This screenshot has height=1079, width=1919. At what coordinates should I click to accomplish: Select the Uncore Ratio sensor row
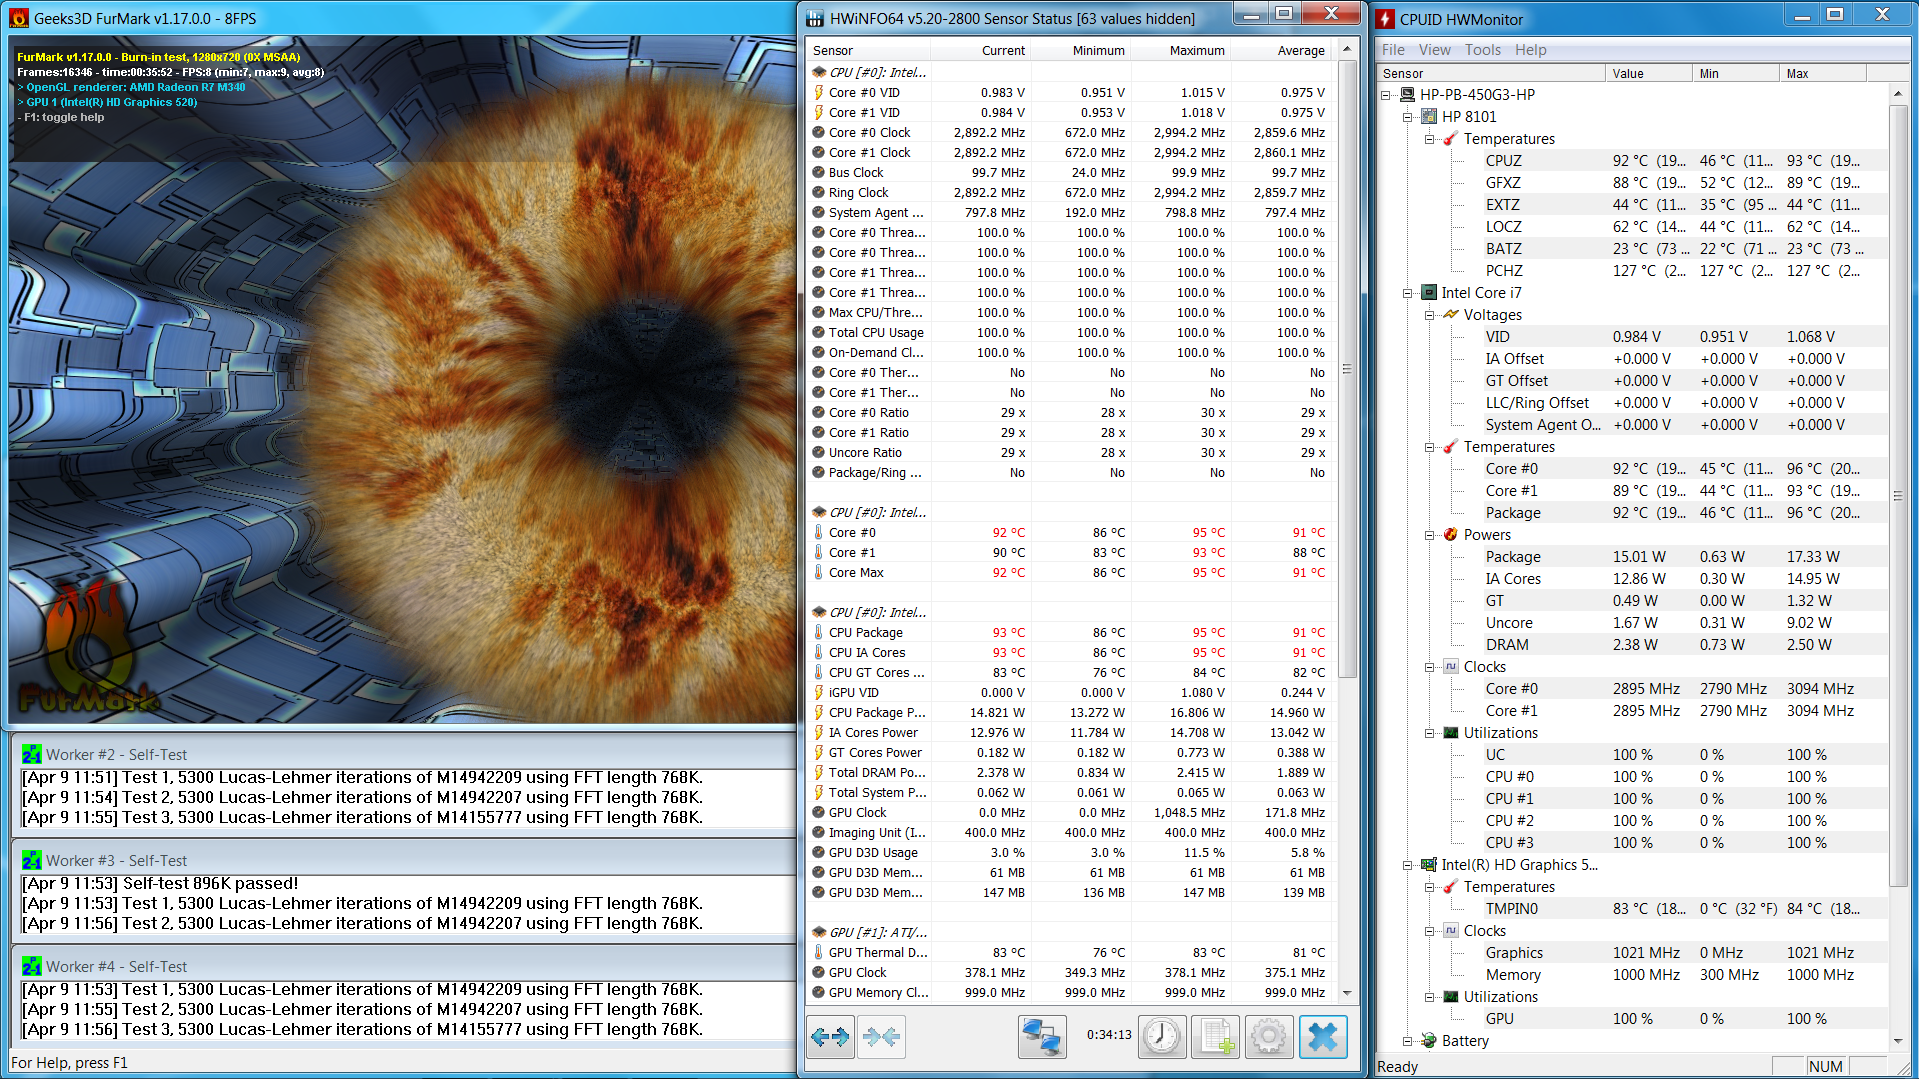[x=1070, y=452]
